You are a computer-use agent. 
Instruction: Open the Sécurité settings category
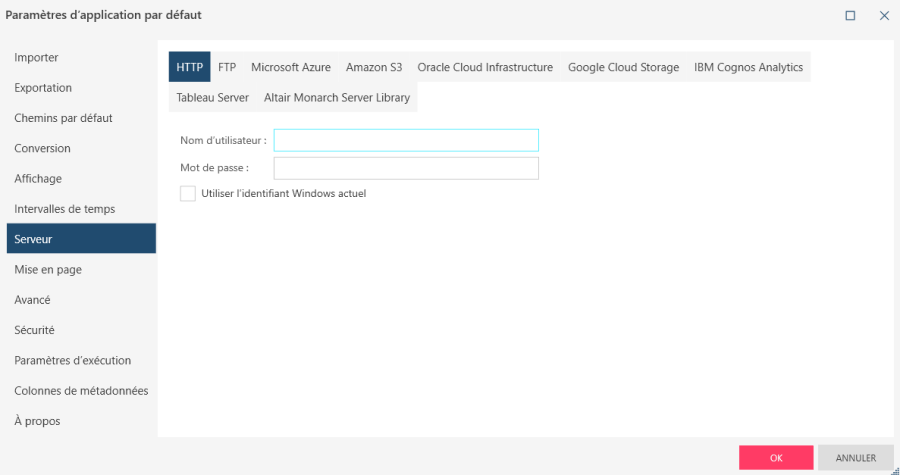34,330
